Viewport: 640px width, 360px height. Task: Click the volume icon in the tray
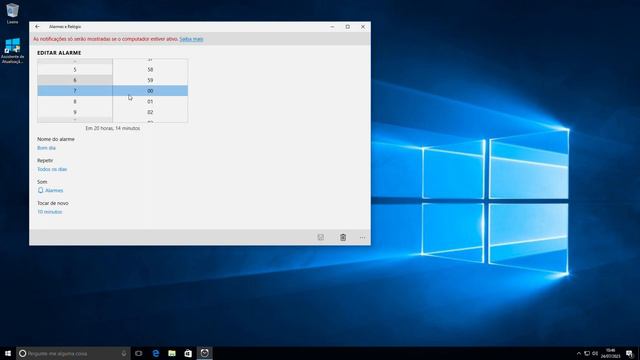point(595,353)
